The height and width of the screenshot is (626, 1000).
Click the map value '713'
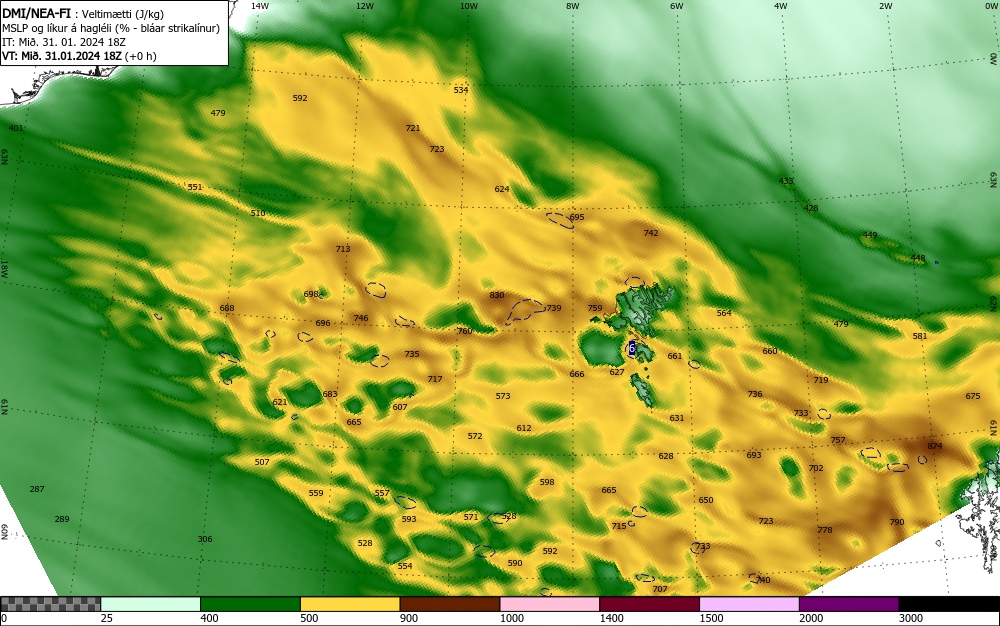(343, 249)
